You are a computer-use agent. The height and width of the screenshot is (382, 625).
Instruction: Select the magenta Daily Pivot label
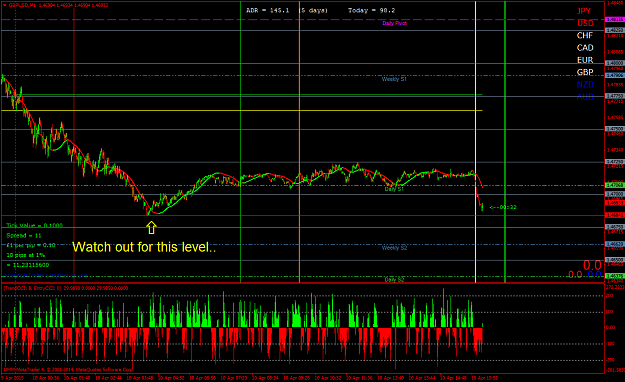[394, 23]
